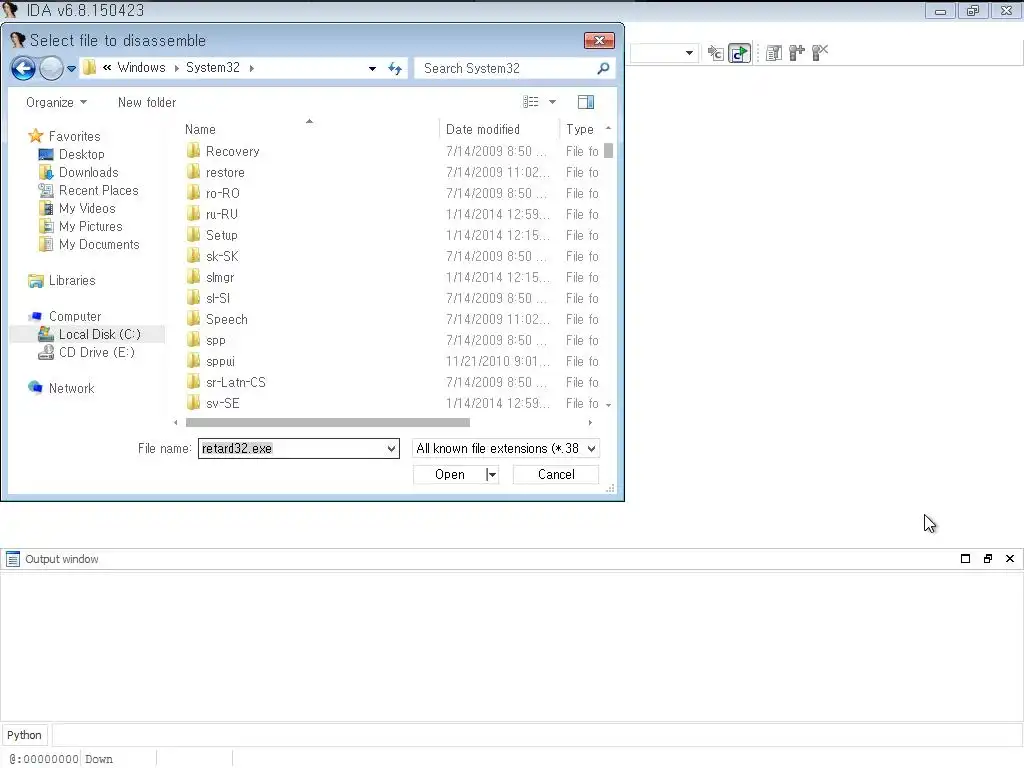Click the search magnifier icon
The width and height of the screenshot is (1024, 768).
point(603,68)
